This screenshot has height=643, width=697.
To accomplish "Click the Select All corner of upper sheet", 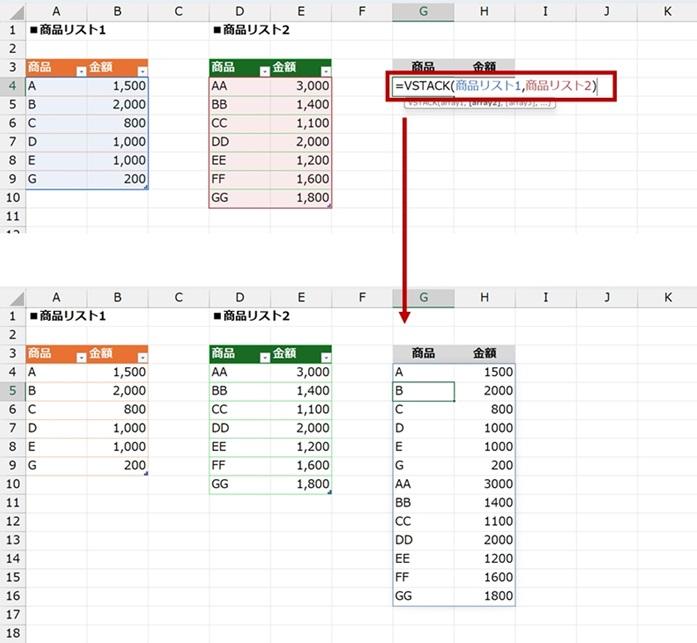I will [x=12, y=10].
